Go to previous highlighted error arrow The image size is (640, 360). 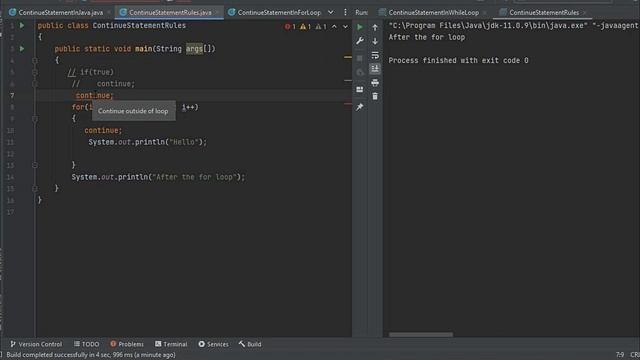(x=334, y=27)
